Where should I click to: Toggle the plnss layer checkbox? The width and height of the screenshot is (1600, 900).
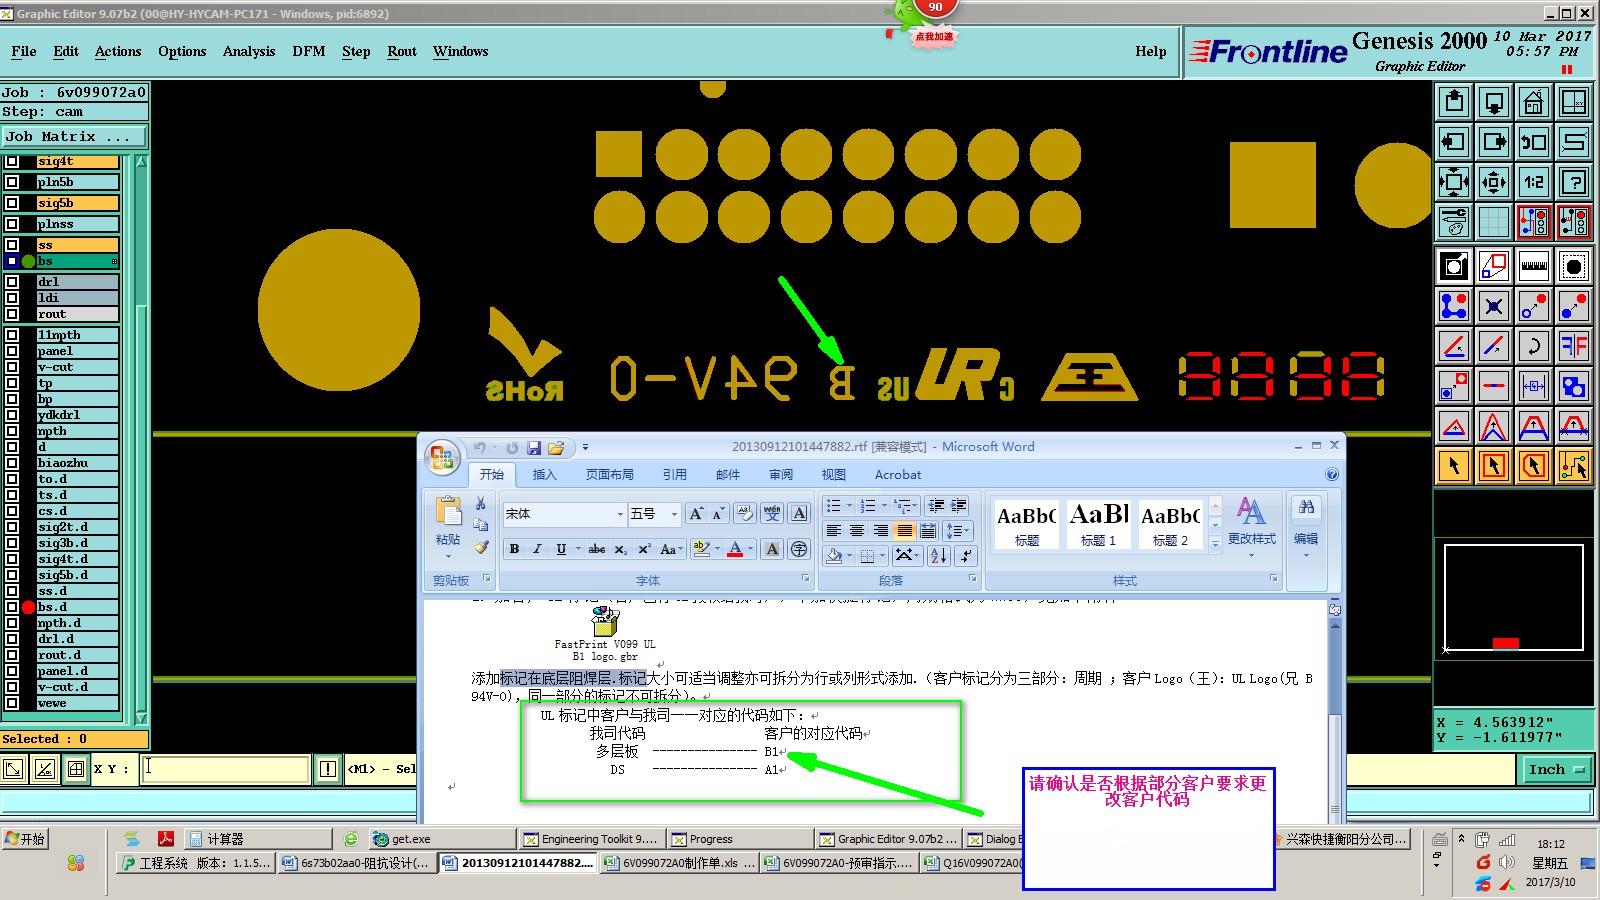click(12, 224)
